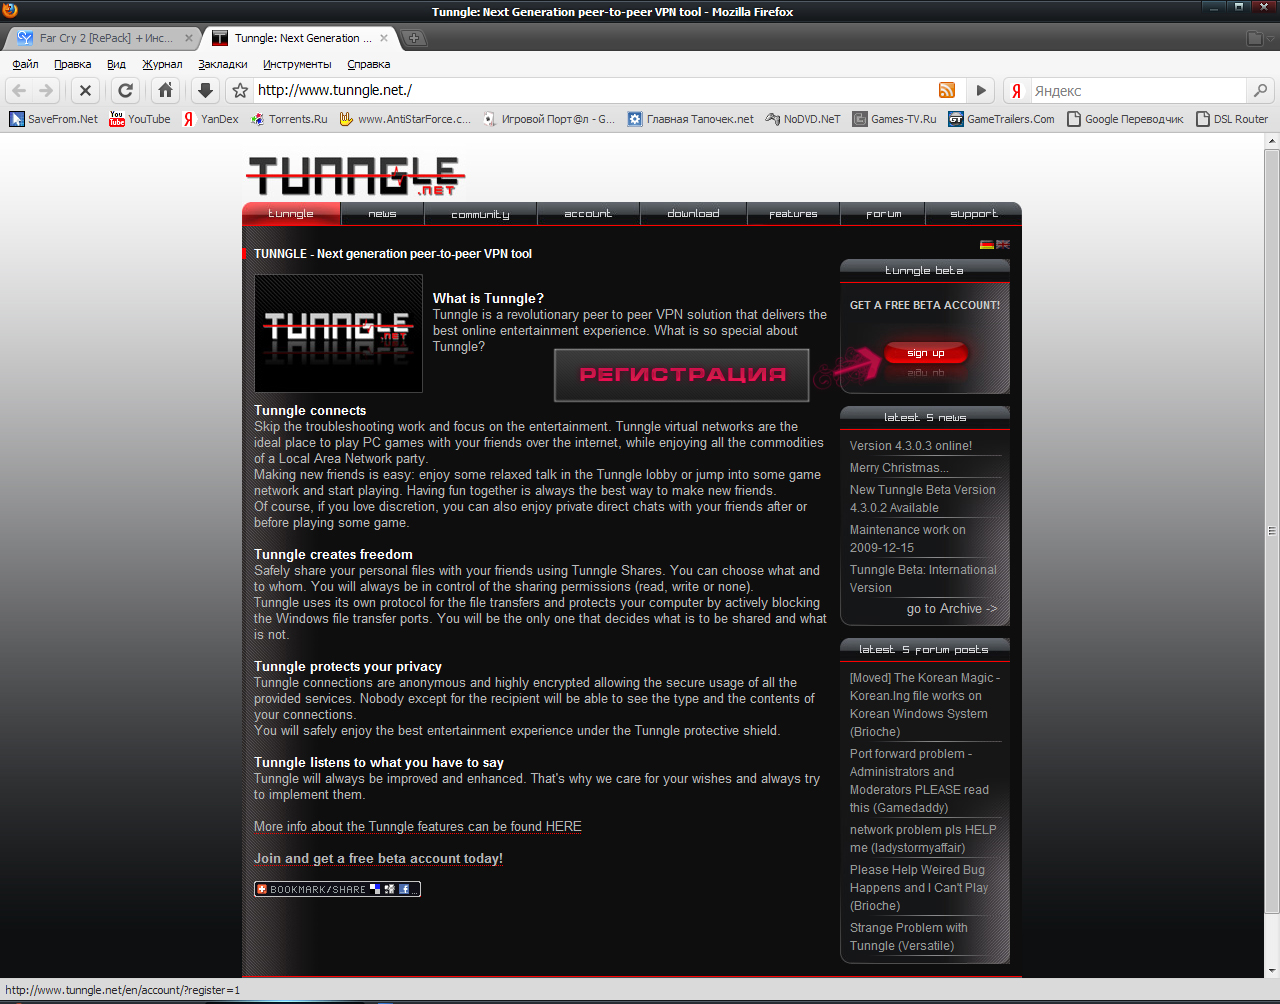Viewport: 1280px width, 1004px height.
Task: Open the downloads arrow toolbar button
Action: pyautogui.click(x=205, y=91)
